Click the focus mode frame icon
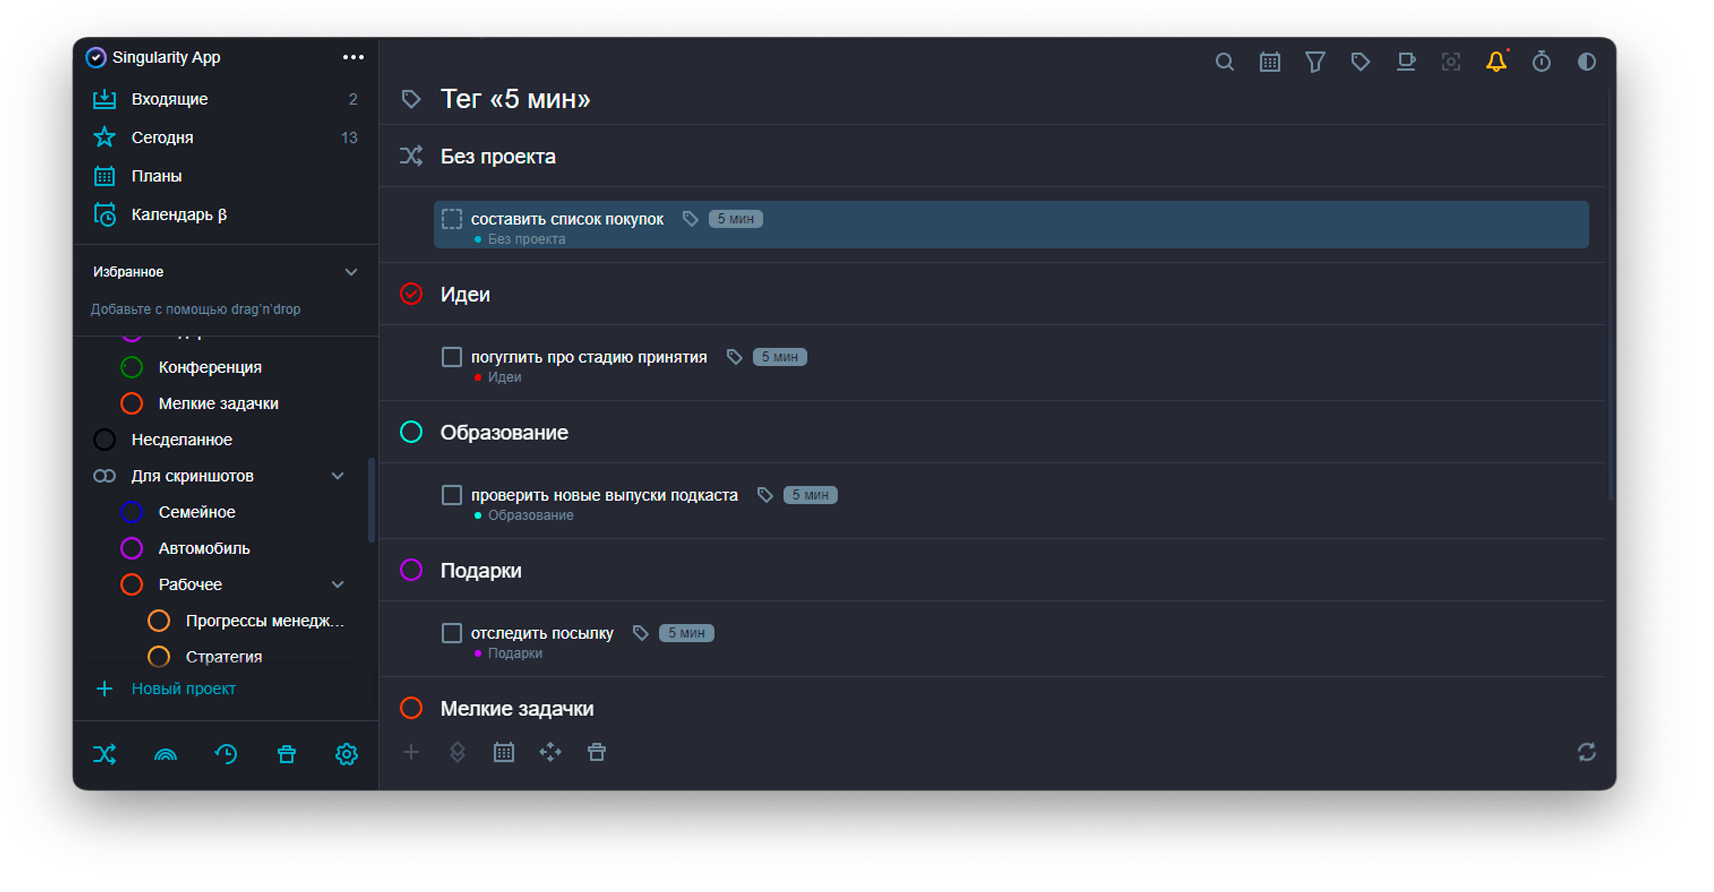 click(x=1451, y=62)
